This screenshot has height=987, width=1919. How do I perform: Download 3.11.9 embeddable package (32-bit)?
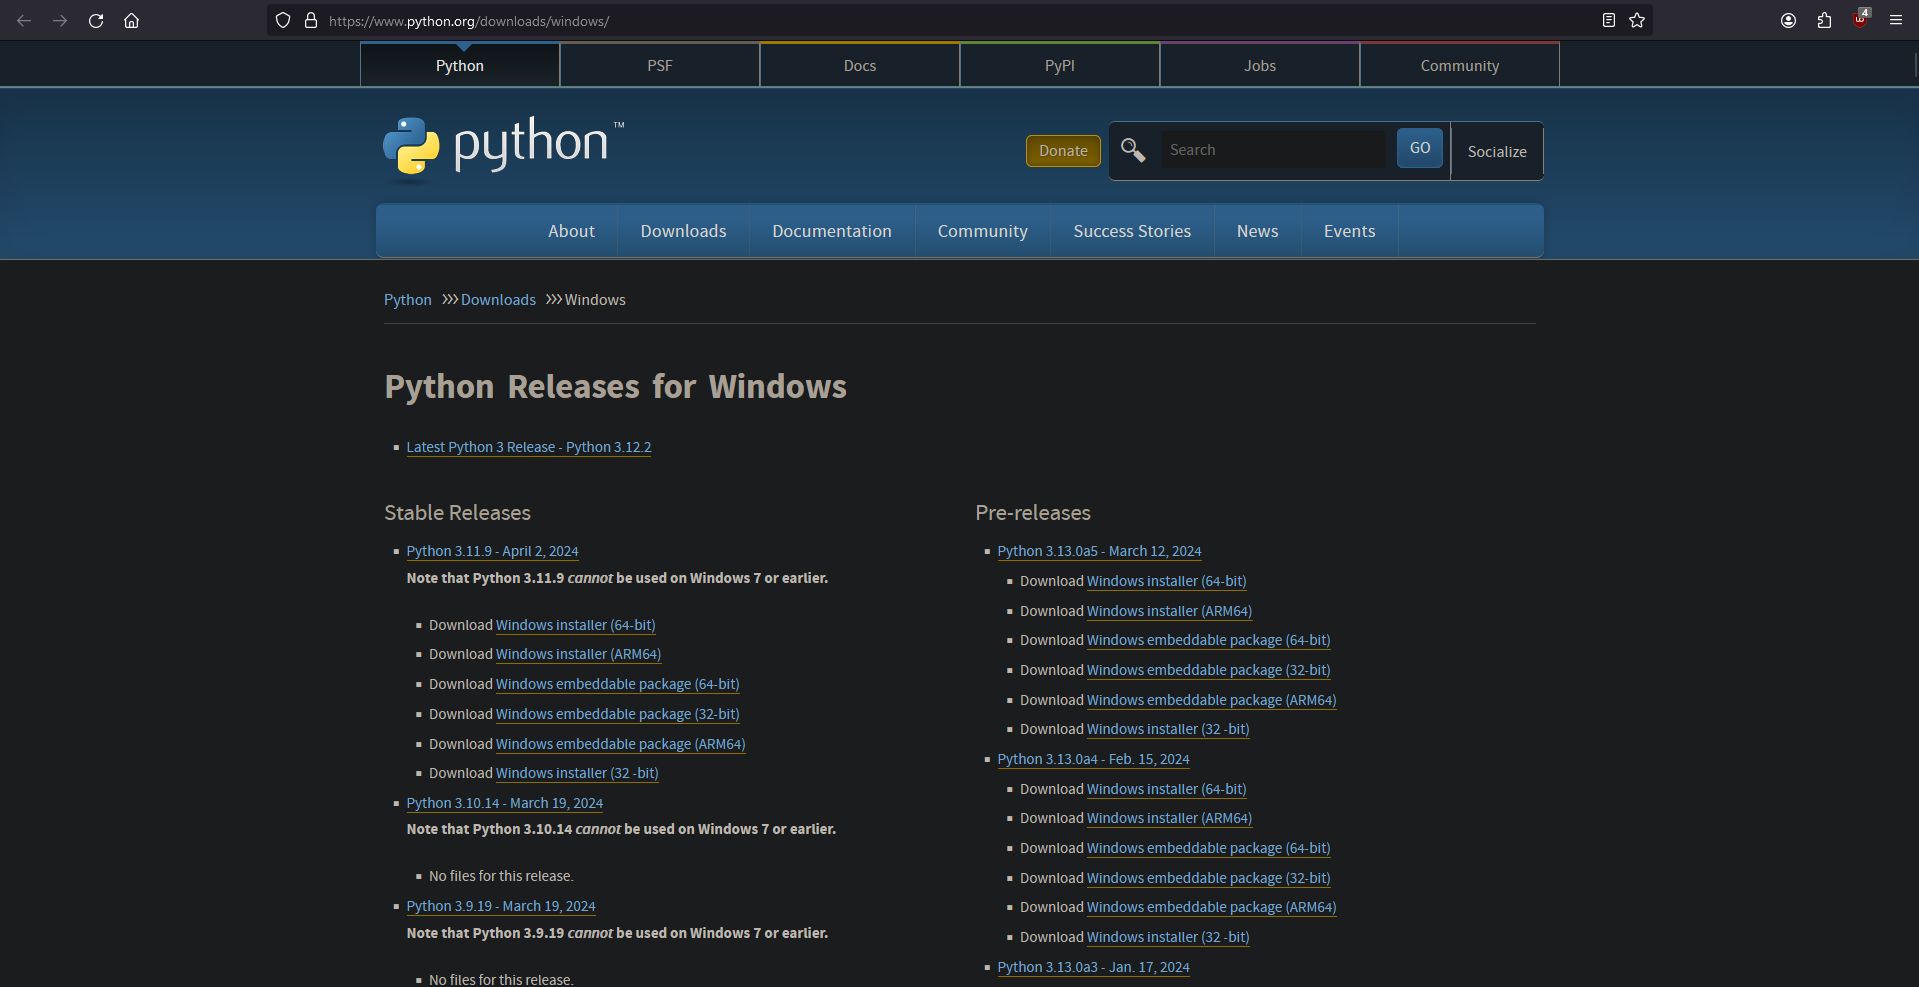click(618, 714)
